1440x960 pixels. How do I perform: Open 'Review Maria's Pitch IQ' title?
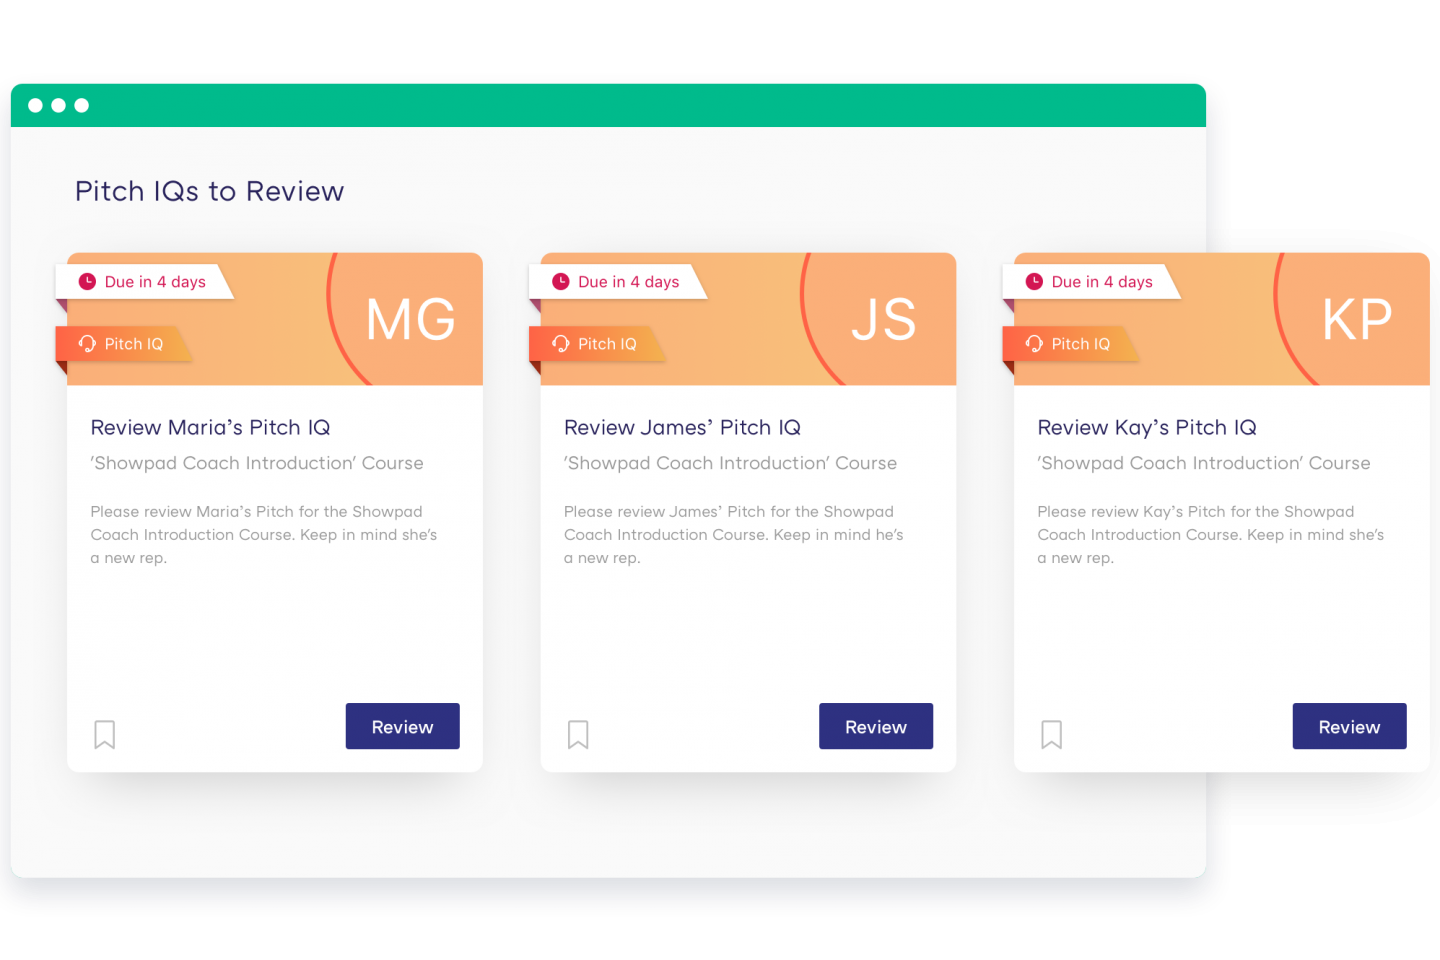[x=210, y=428]
